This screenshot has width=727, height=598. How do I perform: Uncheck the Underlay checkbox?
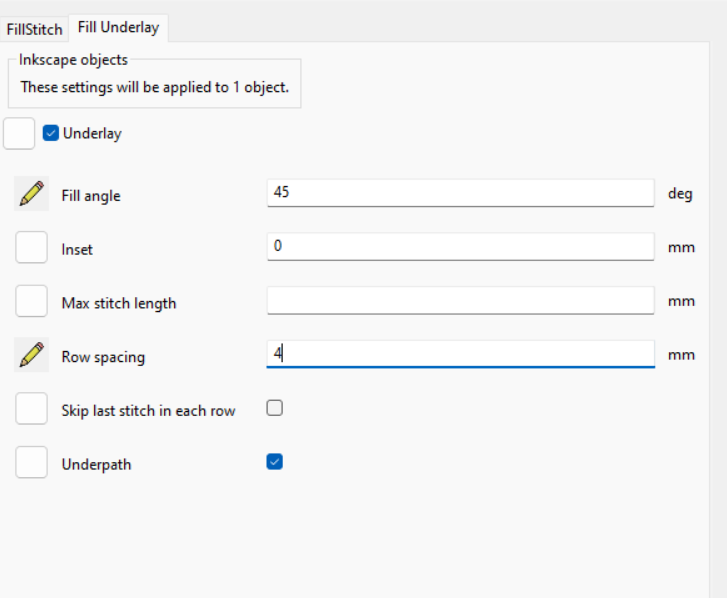point(51,133)
